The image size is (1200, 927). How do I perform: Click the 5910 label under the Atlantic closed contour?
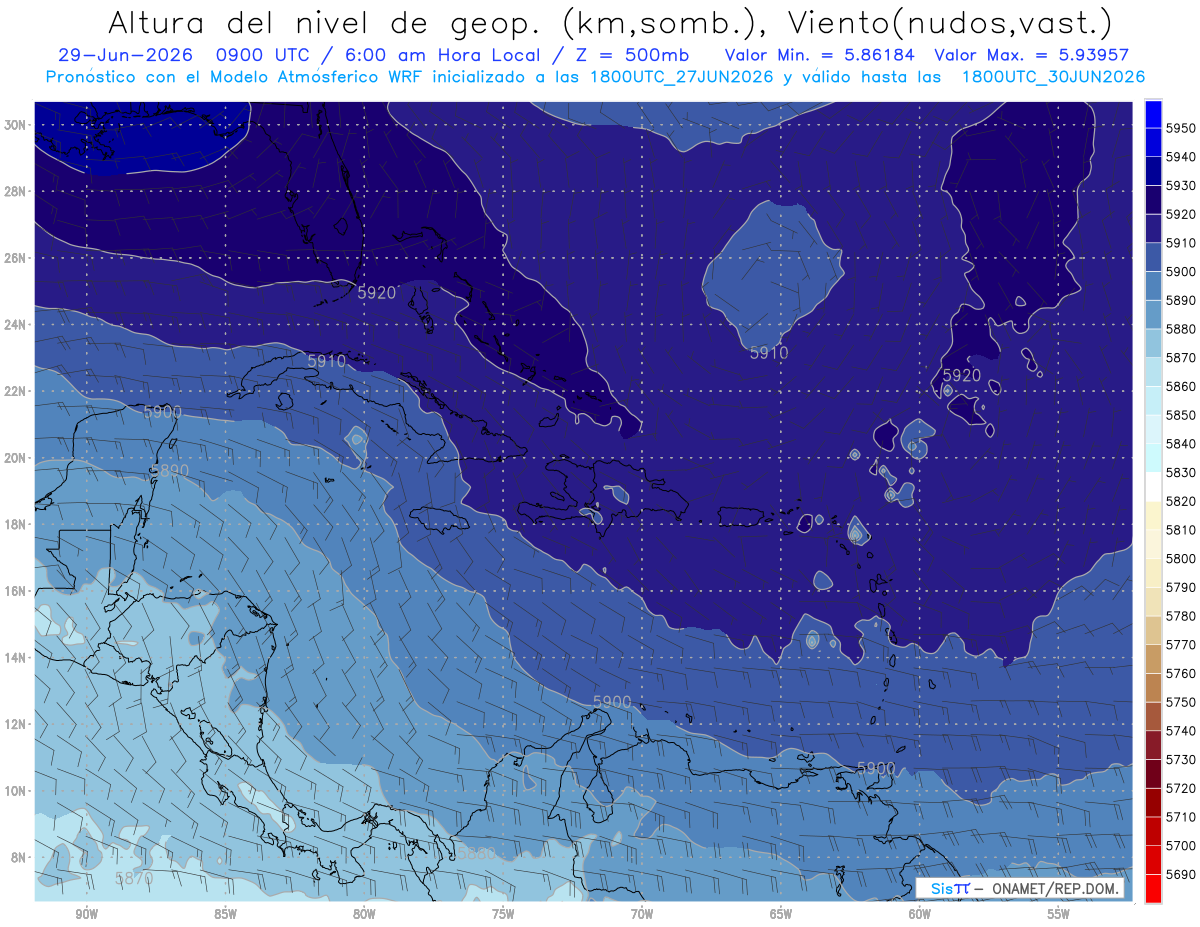coord(769,353)
